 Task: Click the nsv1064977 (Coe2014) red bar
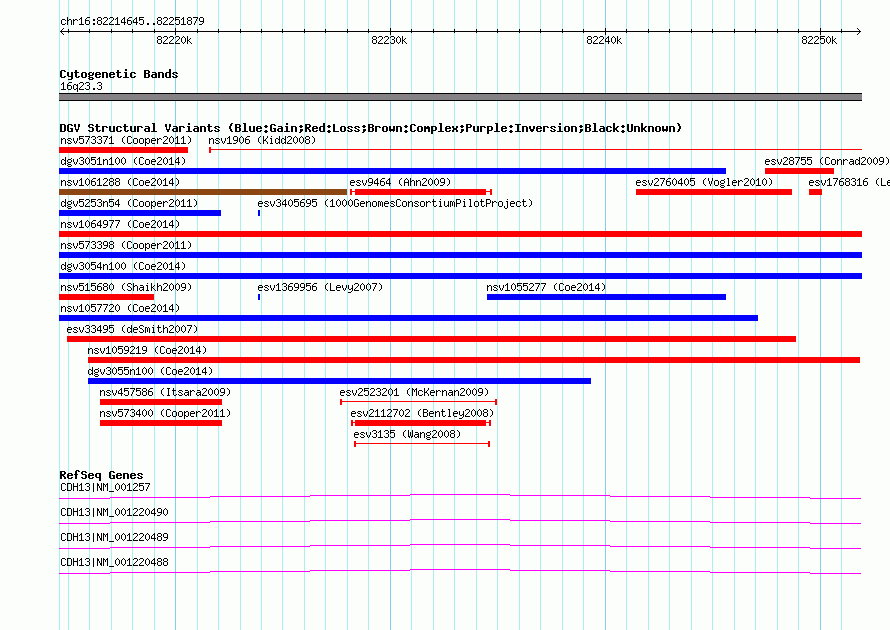click(x=460, y=234)
